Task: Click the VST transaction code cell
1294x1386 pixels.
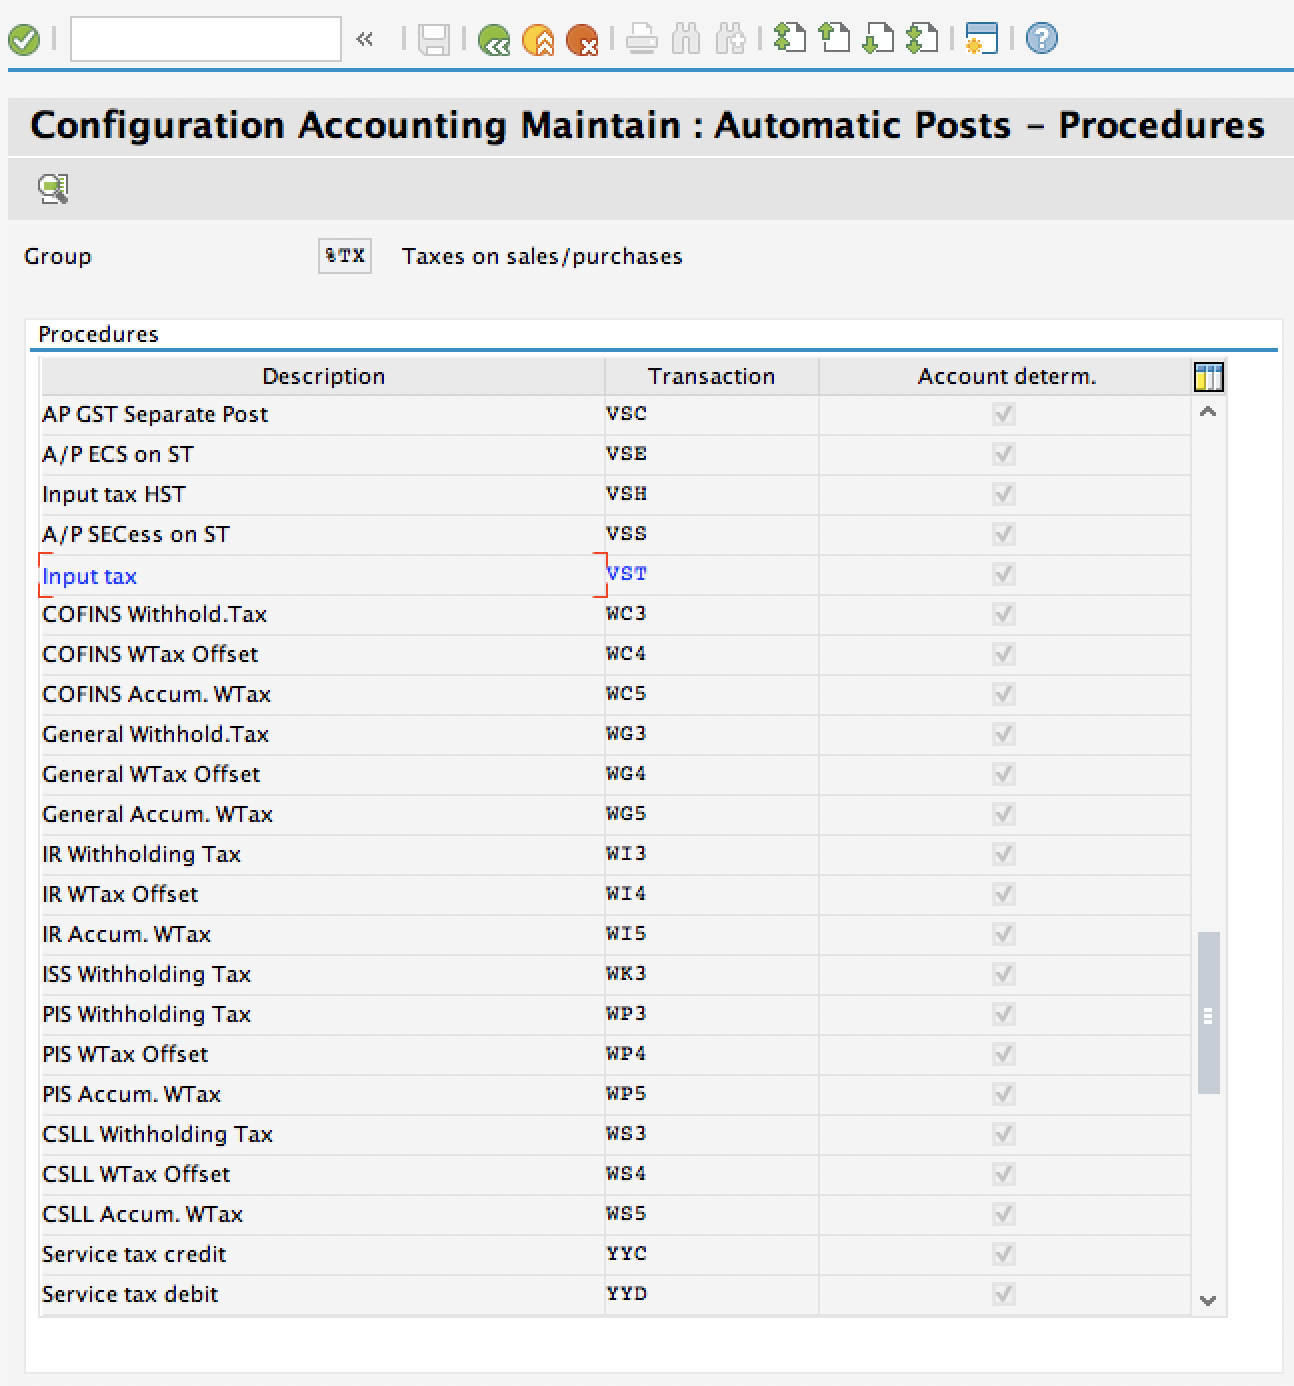Action: (712, 574)
